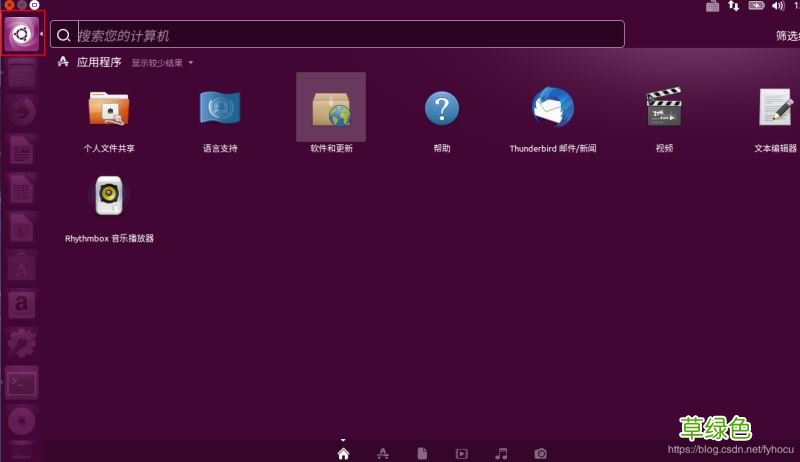Switch to the Videos lens
Screen dimensions: 800x462
462,453
